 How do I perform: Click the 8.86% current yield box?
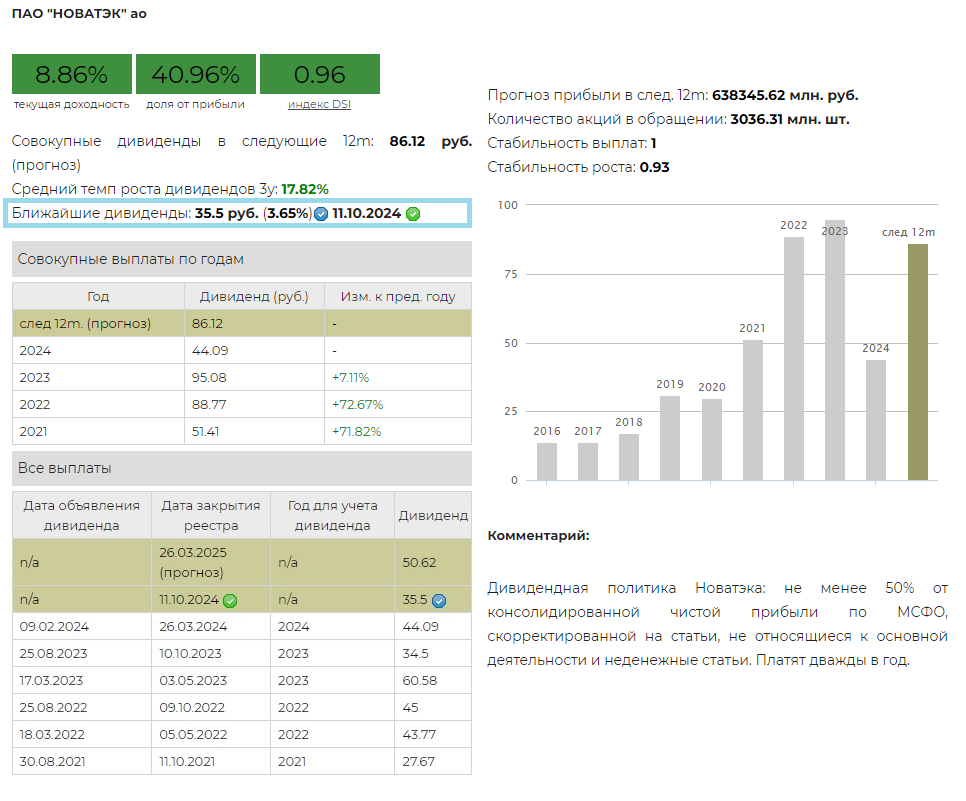71,75
